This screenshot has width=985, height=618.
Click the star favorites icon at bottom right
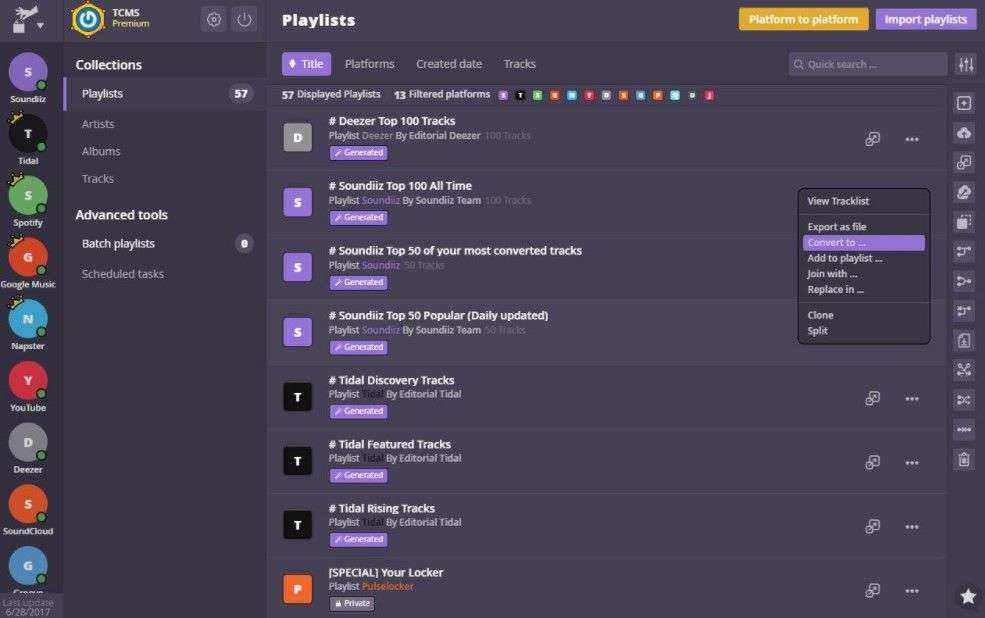pos(967,596)
